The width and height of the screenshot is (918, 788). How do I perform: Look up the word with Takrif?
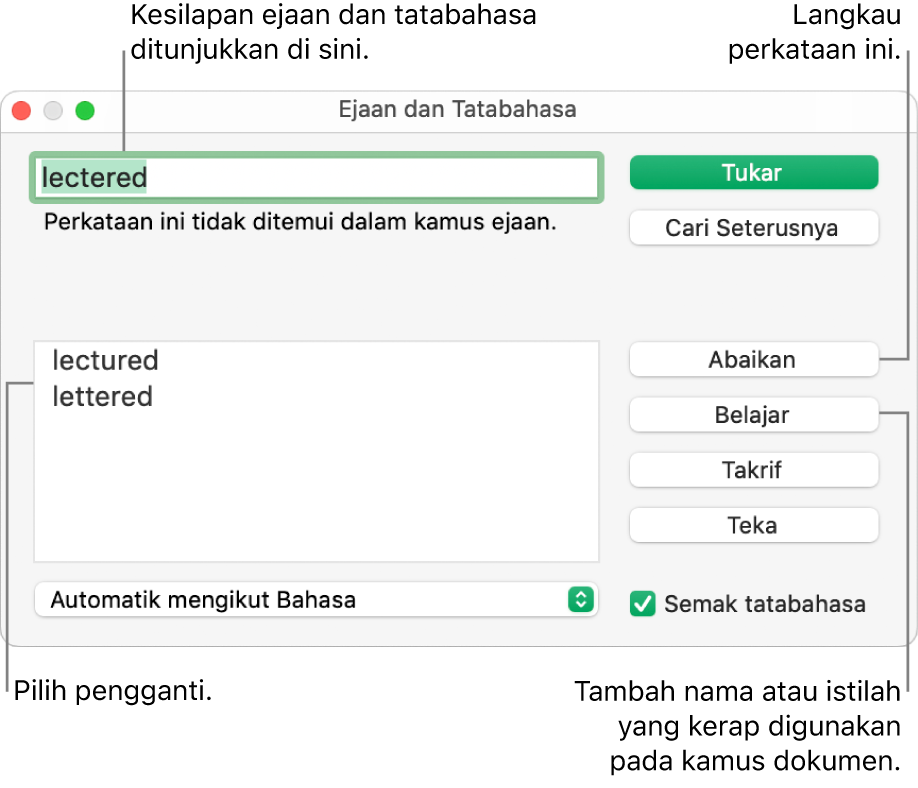coord(753,470)
